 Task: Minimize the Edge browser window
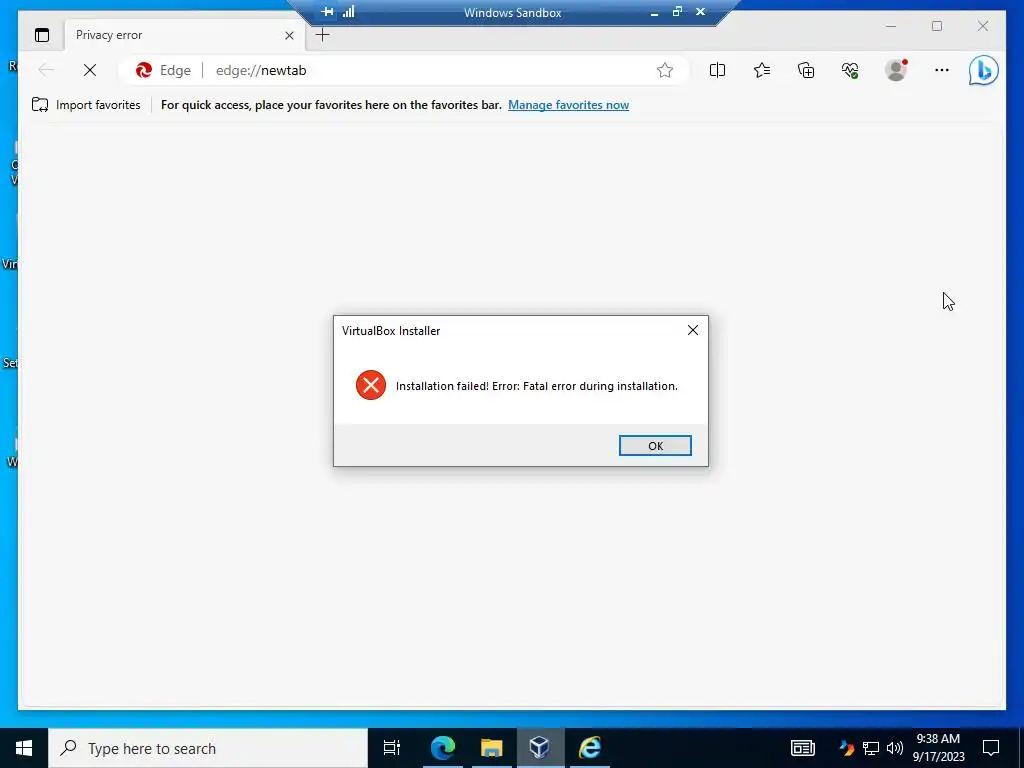(x=891, y=26)
